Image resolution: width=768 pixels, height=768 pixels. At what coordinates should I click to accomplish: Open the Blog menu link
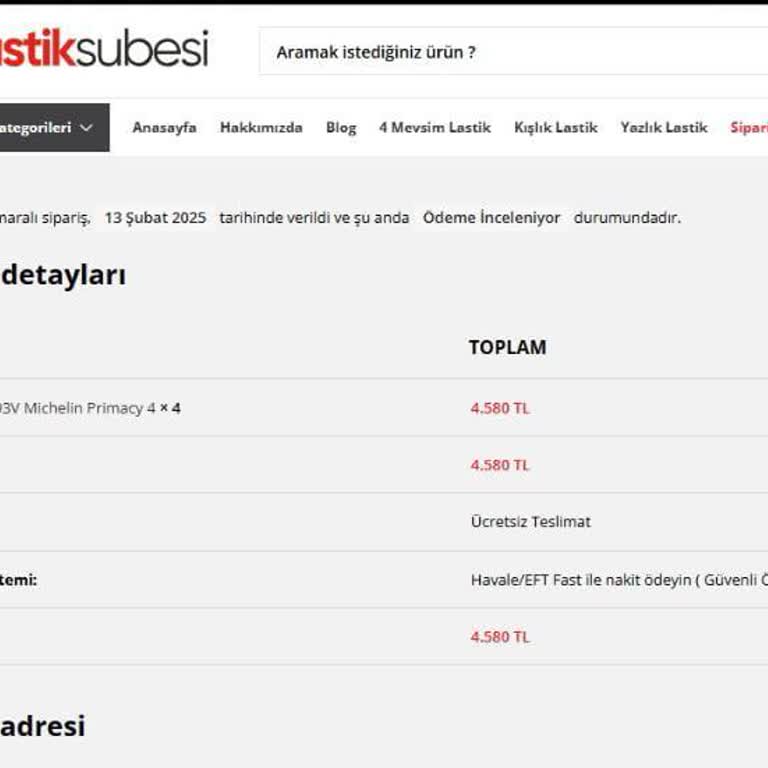[341, 127]
